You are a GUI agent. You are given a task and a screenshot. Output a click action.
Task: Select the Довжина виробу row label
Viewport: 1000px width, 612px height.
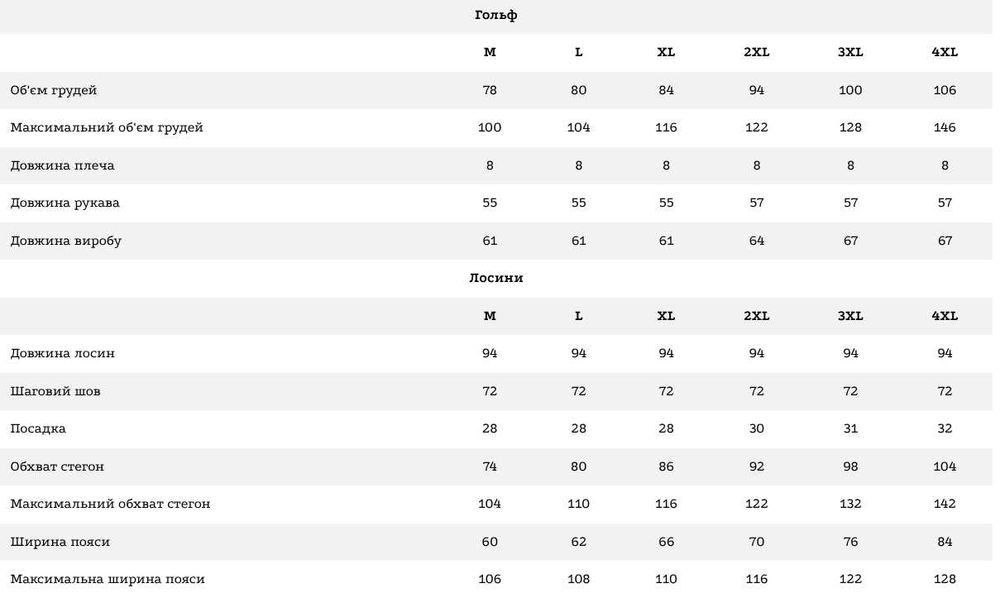[x=66, y=241]
